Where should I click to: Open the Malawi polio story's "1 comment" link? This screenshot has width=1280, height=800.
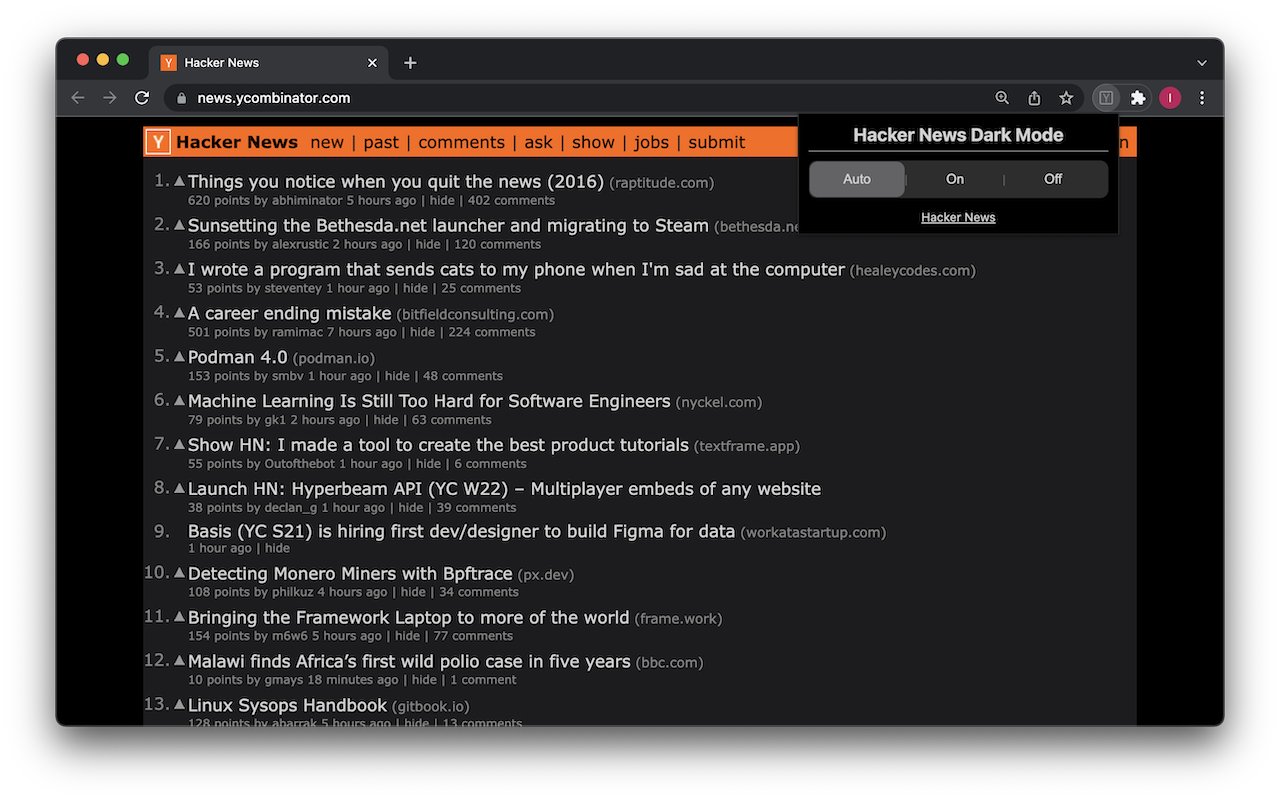click(x=483, y=680)
